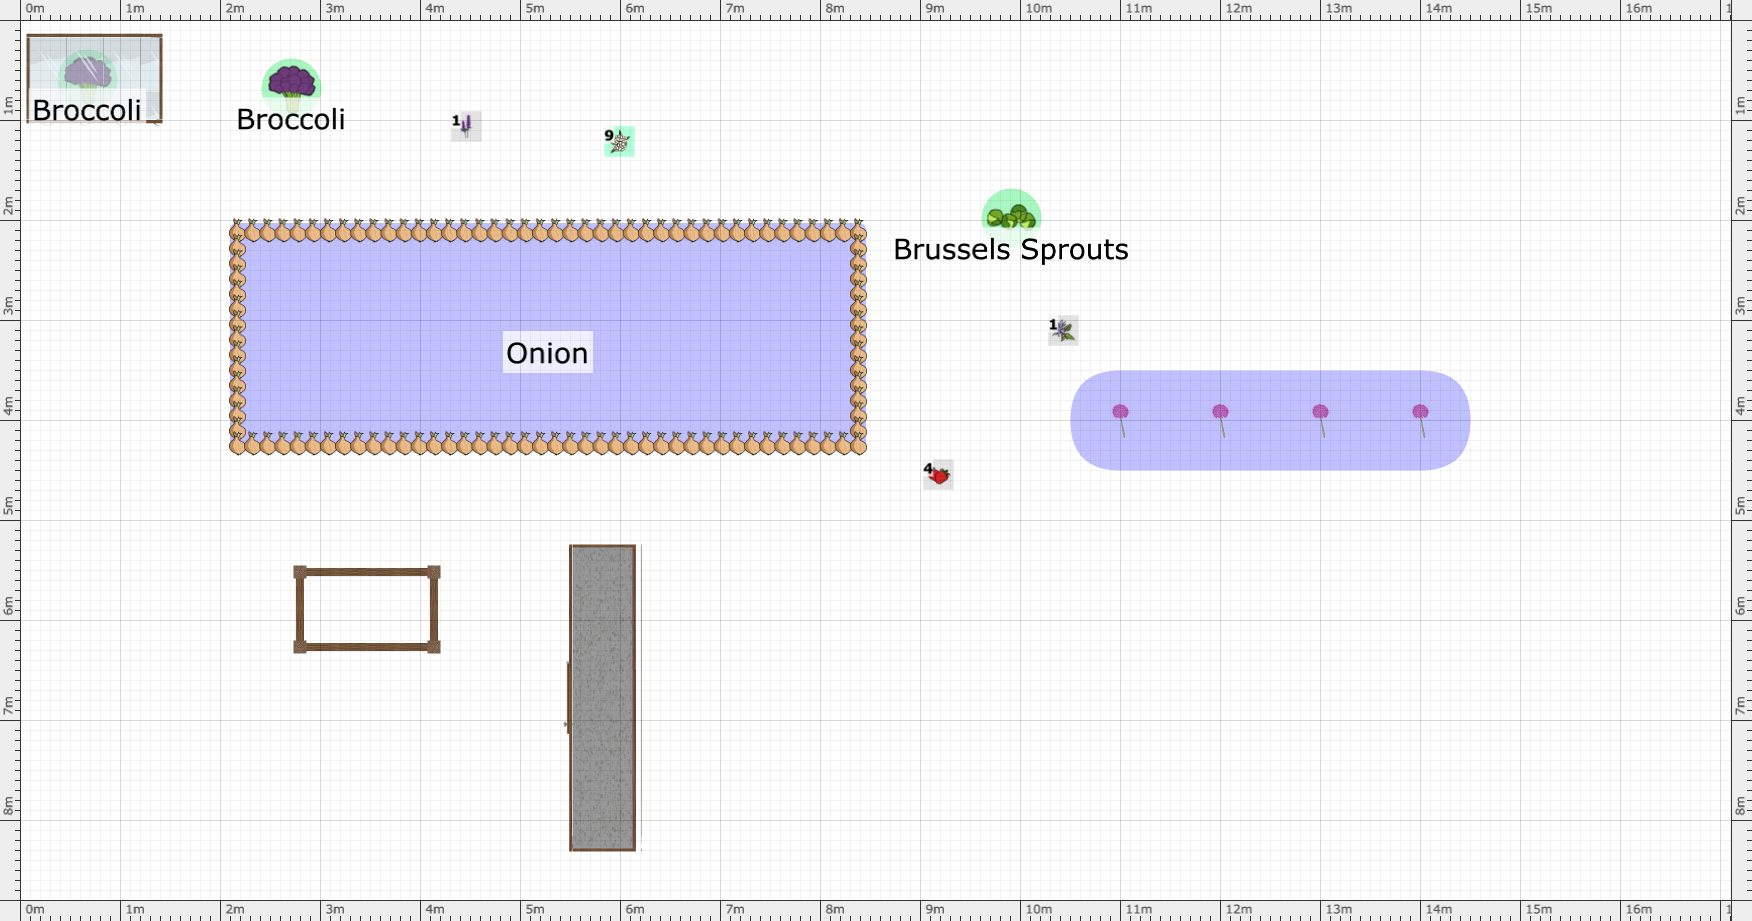Select the white flower cluster icon marked 9
The height and width of the screenshot is (921, 1752).
[x=620, y=142]
